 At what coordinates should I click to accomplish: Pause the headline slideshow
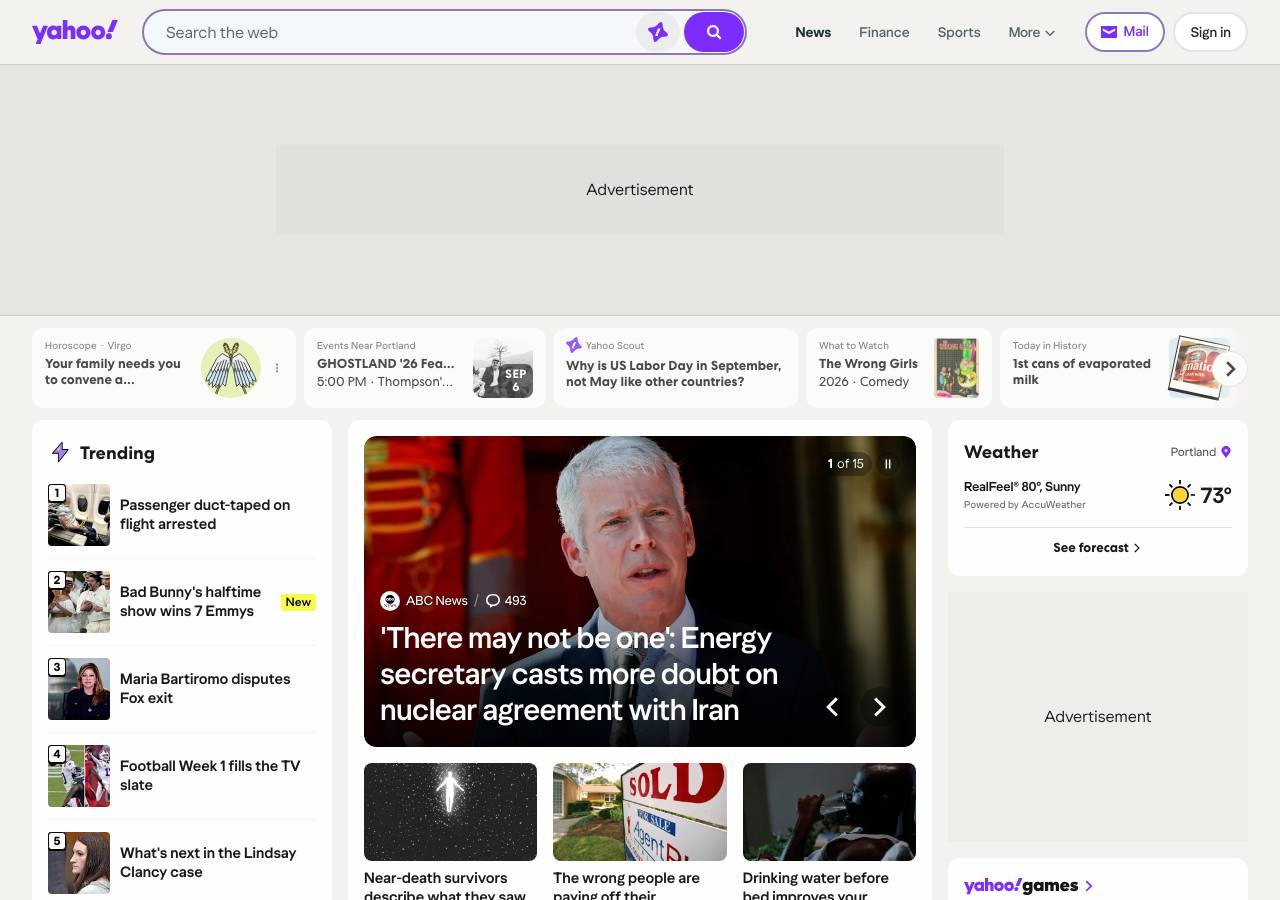(887, 464)
